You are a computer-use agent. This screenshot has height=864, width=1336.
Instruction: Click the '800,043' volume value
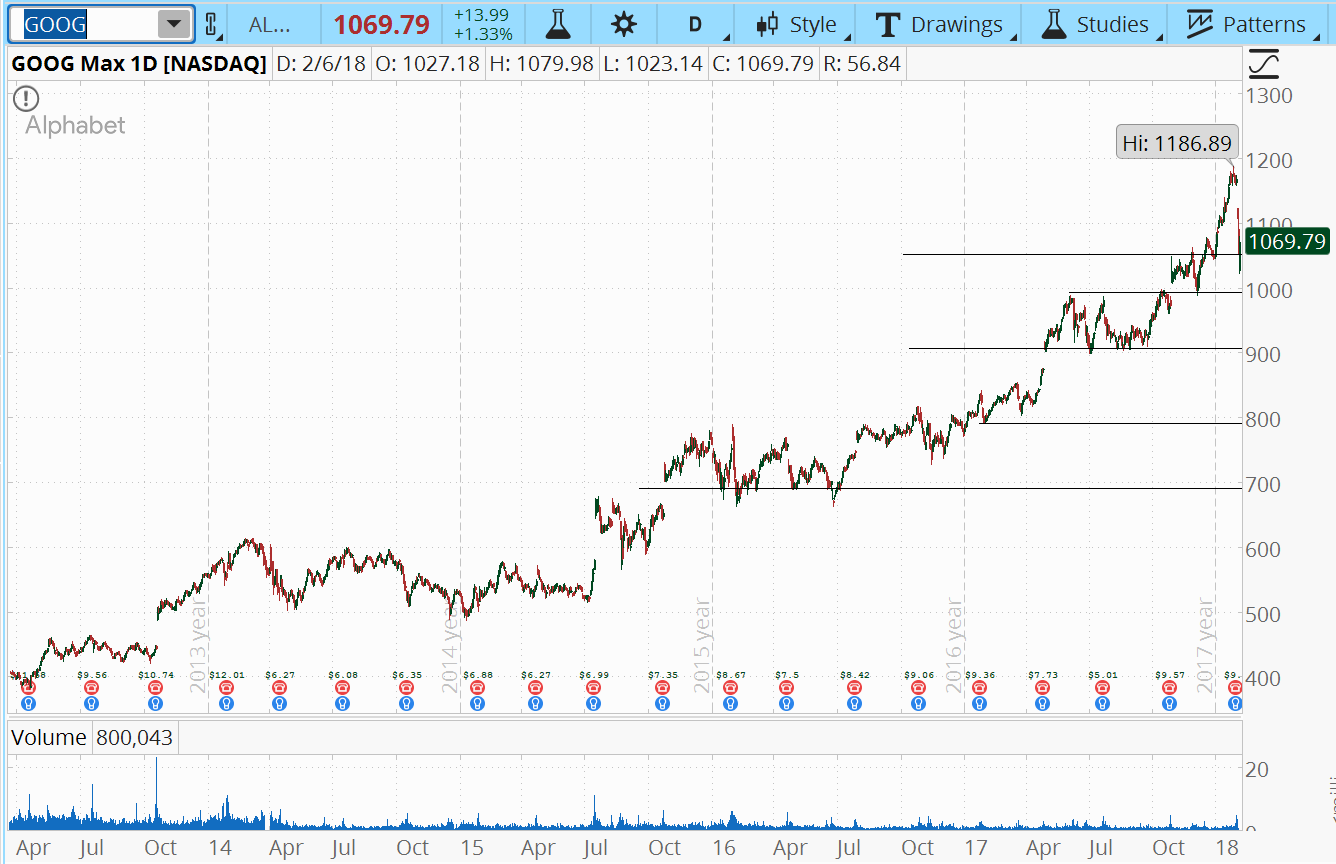pos(133,738)
